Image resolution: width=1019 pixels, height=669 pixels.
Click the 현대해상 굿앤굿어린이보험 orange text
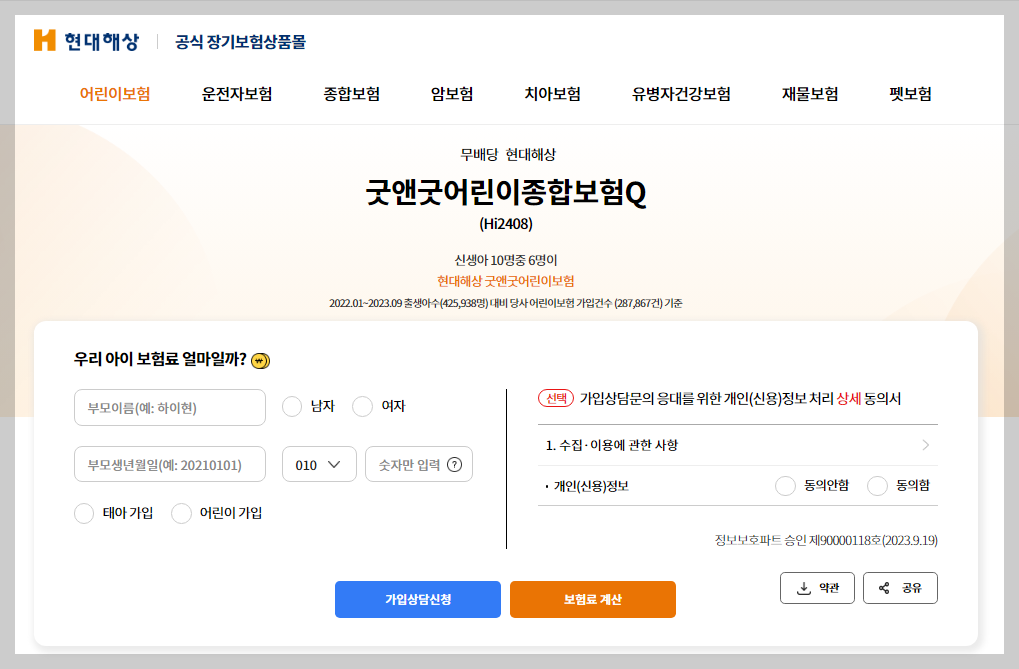point(506,281)
